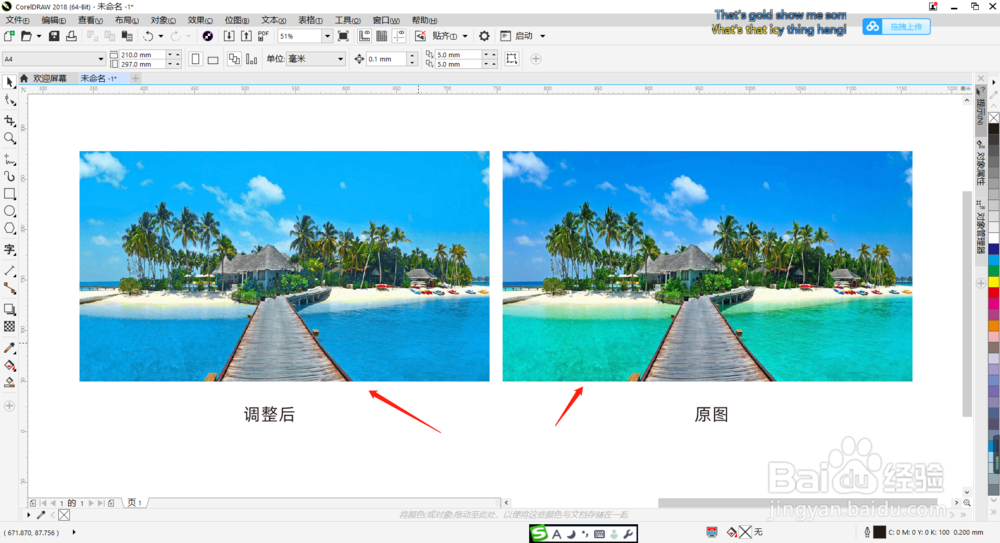
Task: Print the document
Action: point(71,36)
